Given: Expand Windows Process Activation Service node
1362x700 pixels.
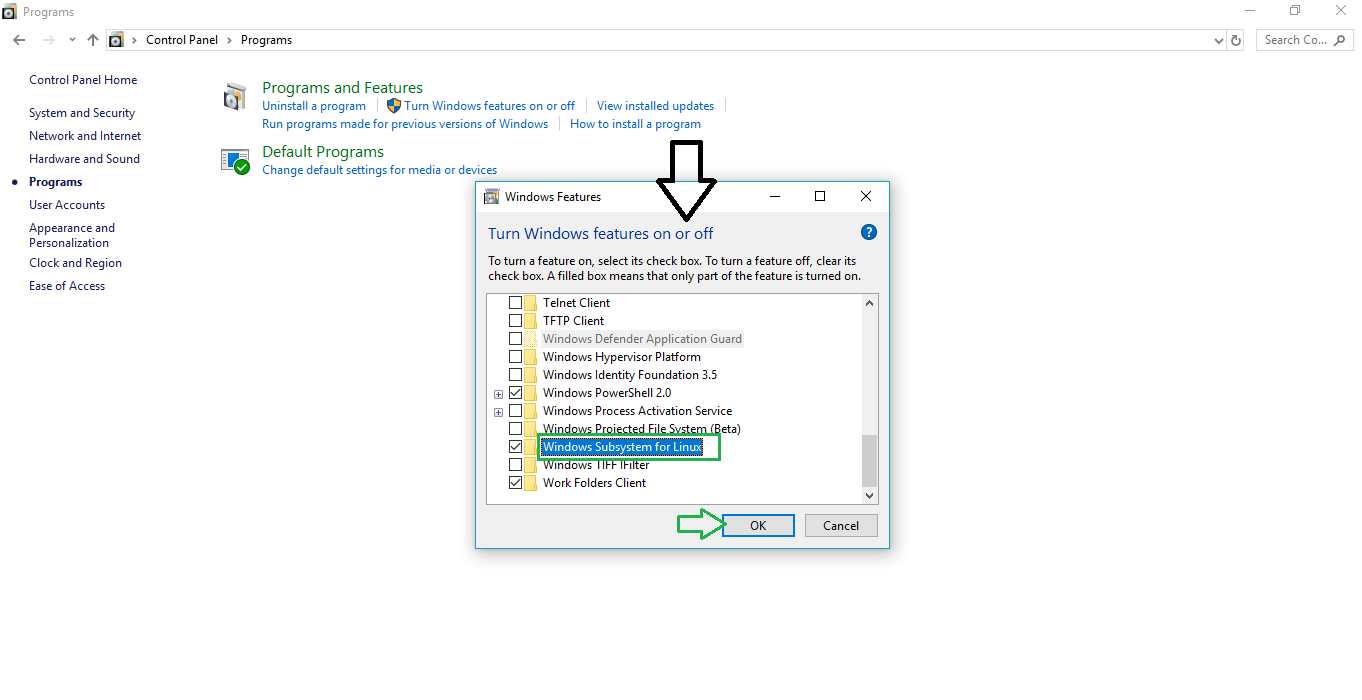Looking at the screenshot, I should coord(498,412).
